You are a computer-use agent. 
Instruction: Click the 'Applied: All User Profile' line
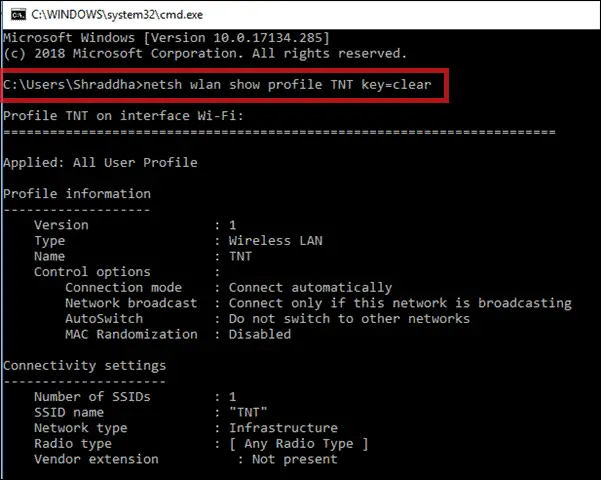[x=100, y=163]
